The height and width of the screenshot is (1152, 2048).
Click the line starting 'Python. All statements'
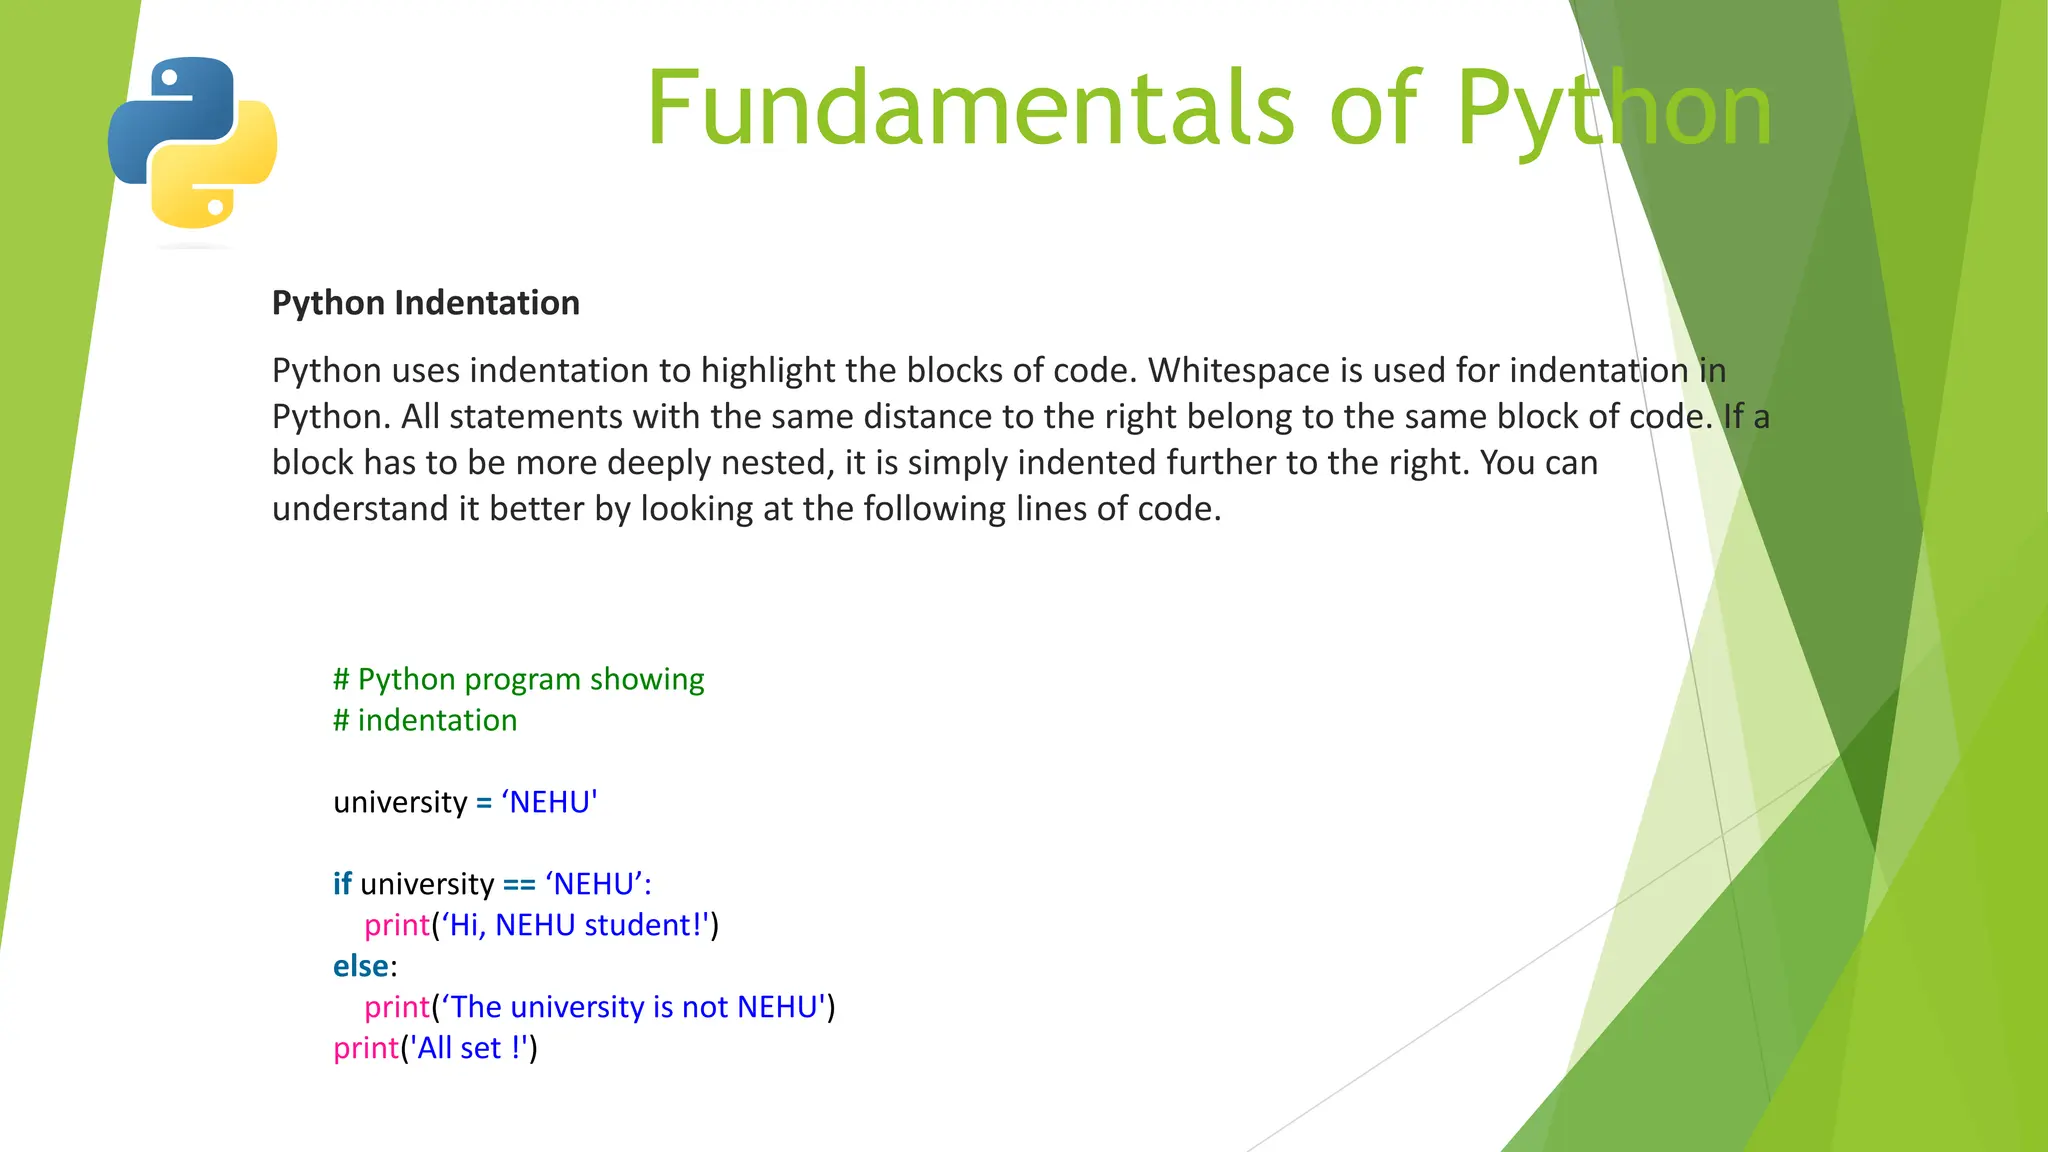[1021, 417]
